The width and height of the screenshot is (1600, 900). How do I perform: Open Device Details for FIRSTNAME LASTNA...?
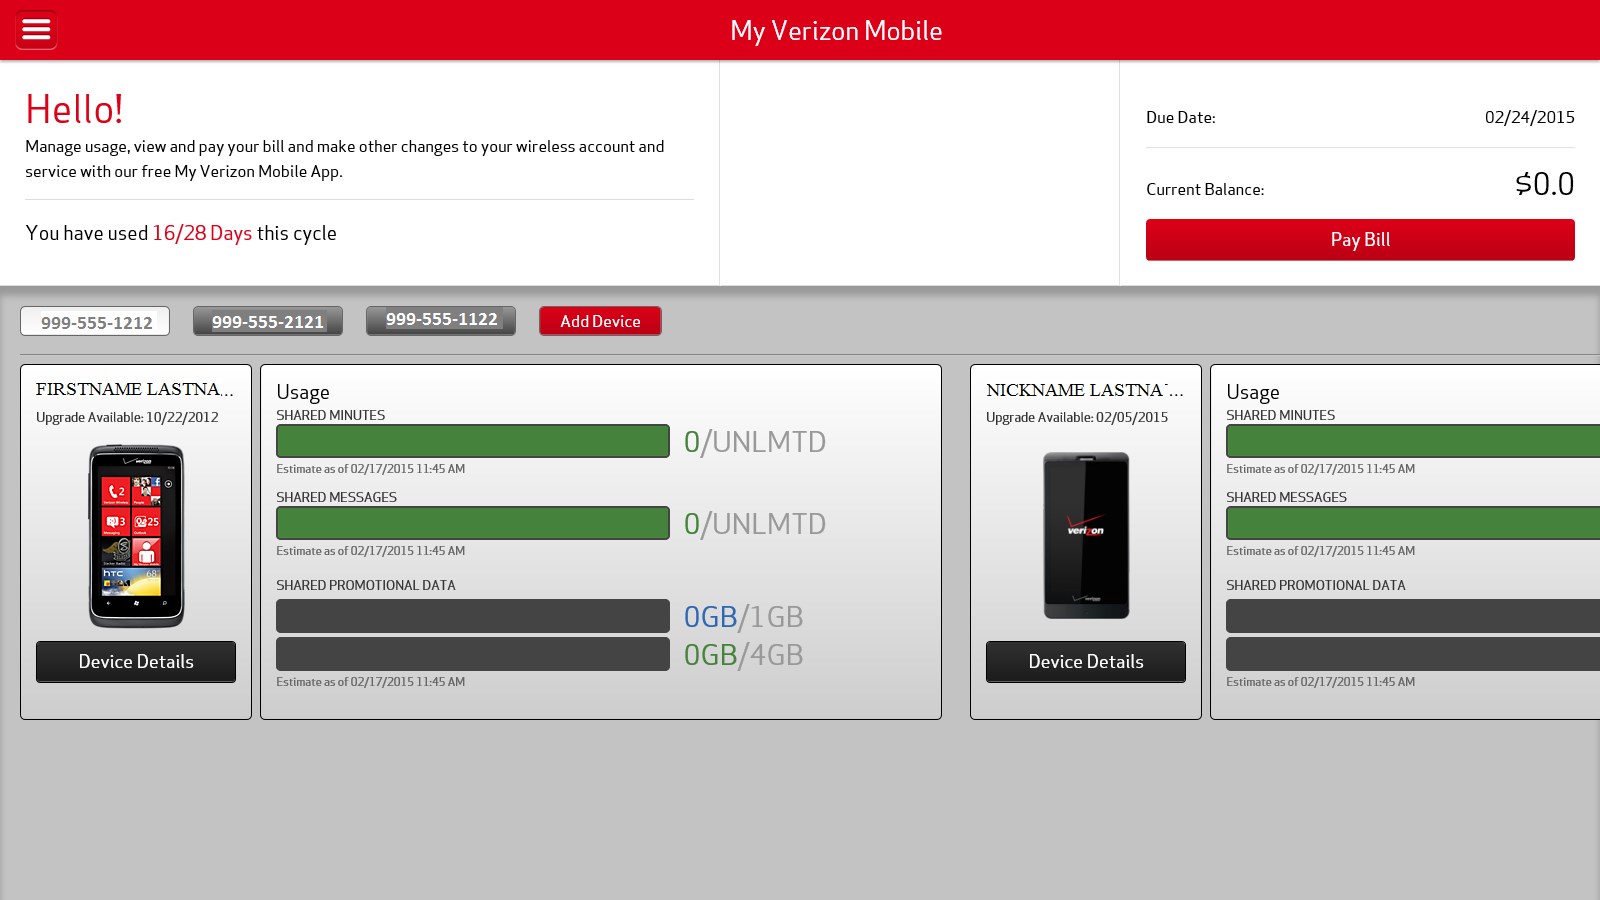pyautogui.click(x=136, y=661)
